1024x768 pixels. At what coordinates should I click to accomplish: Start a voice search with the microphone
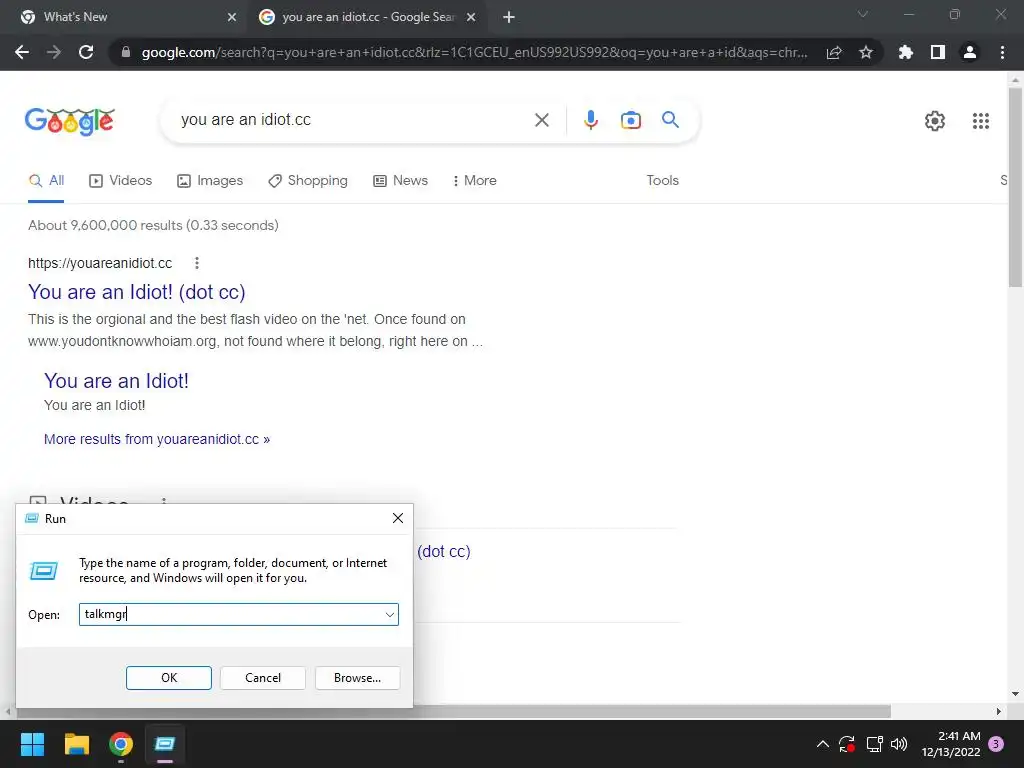pyautogui.click(x=590, y=120)
